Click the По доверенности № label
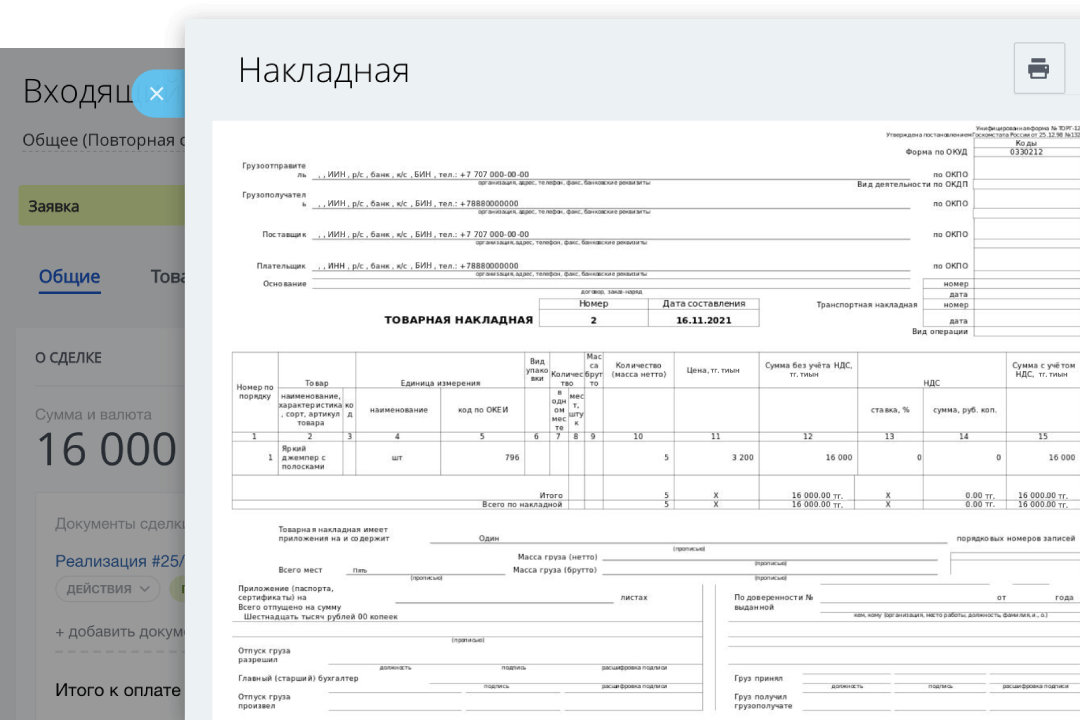Image resolution: width=1080 pixels, height=720 pixels. (773, 597)
